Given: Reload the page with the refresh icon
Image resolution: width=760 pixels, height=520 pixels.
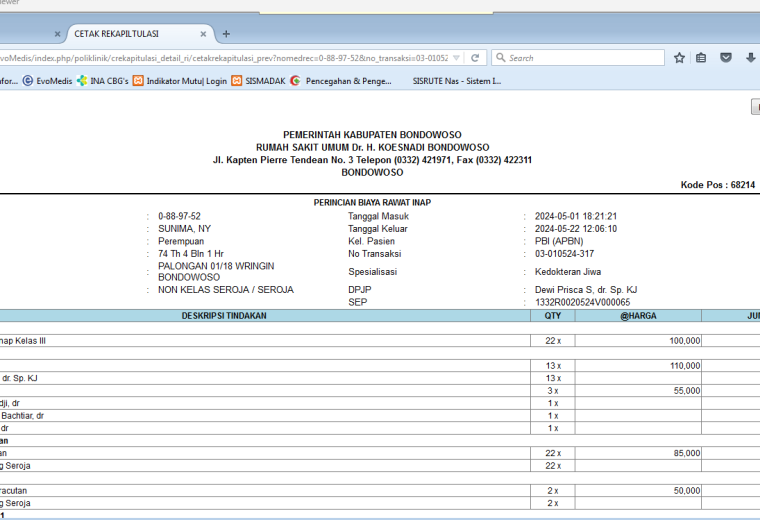Looking at the screenshot, I should [x=475, y=58].
